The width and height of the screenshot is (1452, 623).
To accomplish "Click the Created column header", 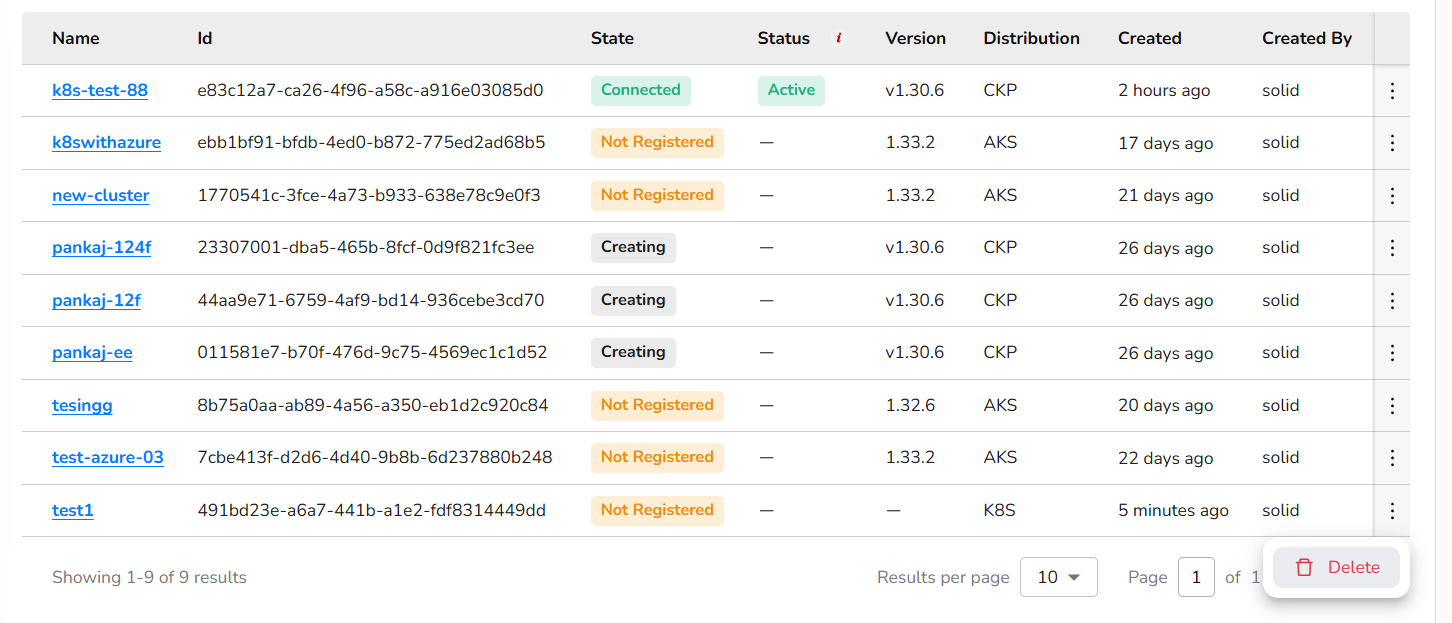I will coord(1149,38).
